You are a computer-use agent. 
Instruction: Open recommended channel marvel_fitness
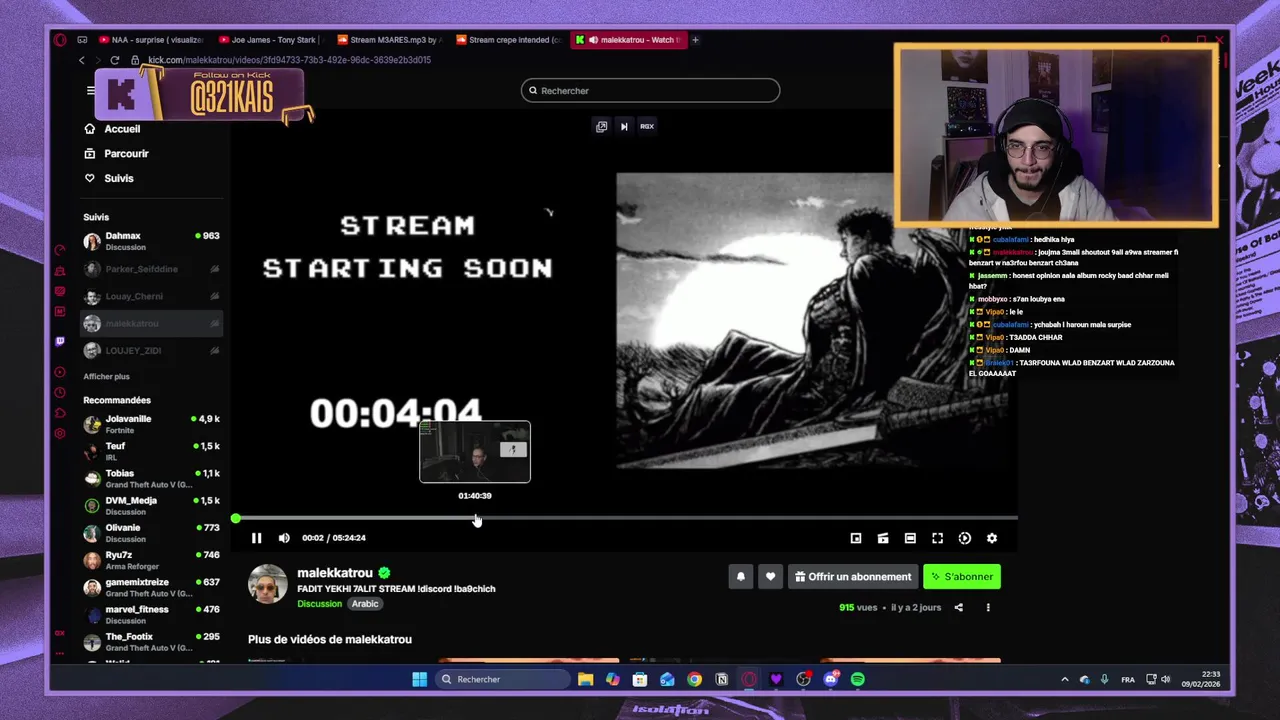tap(151, 614)
